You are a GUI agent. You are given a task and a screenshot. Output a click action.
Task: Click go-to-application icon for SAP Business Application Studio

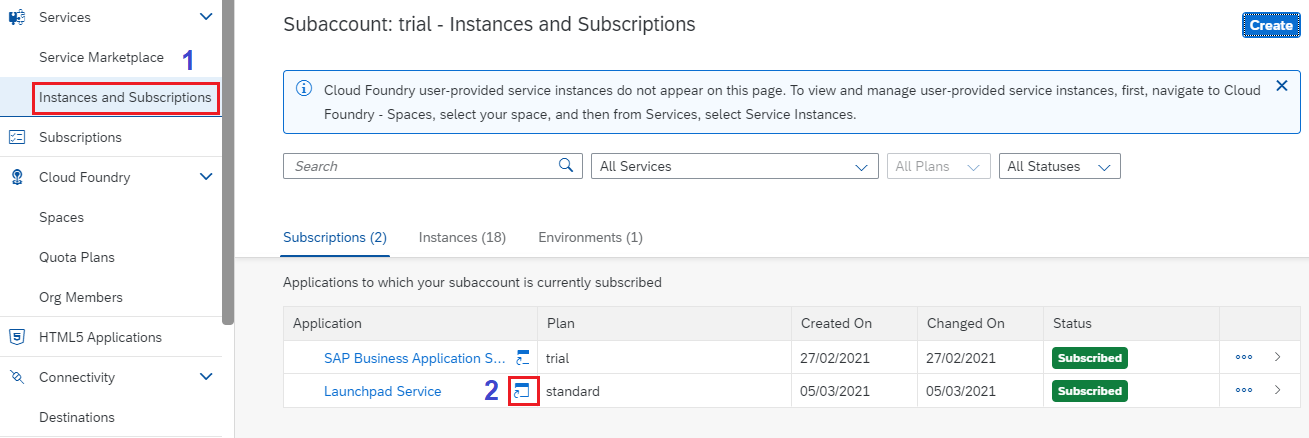pos(522,357)
